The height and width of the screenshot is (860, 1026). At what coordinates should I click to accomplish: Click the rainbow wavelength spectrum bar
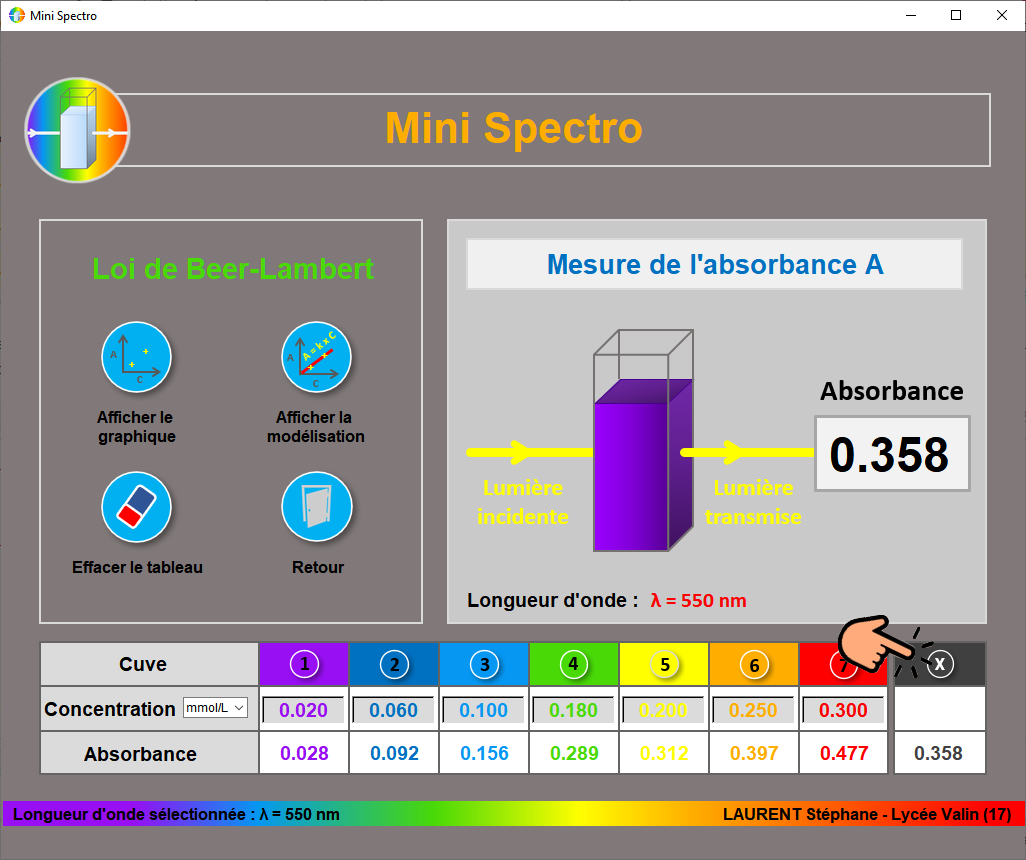click(x=512, y=814)
